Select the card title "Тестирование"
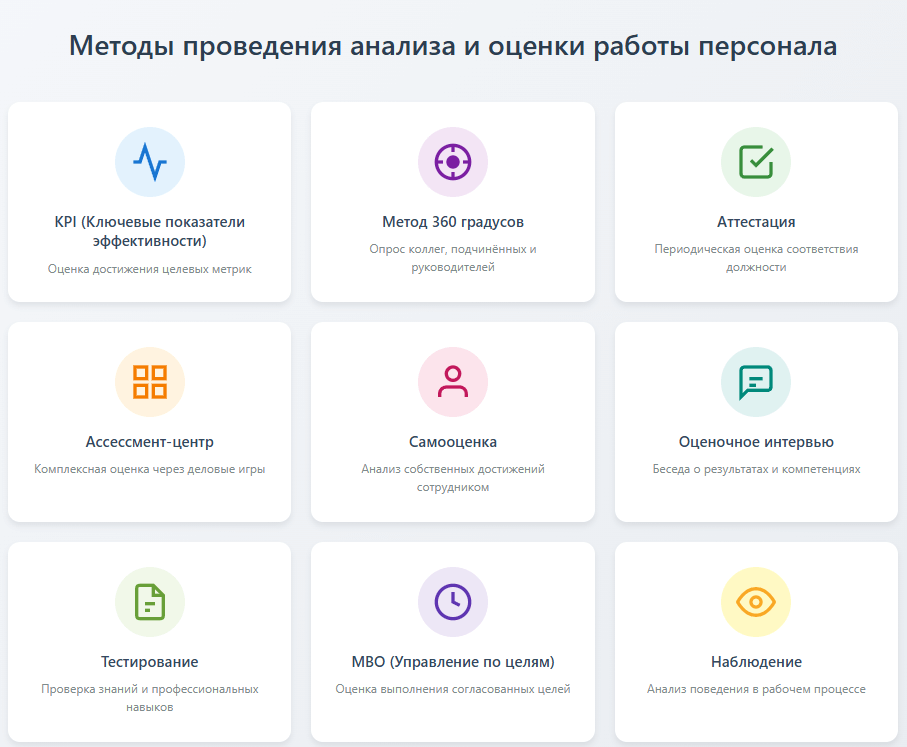907x747 pixels. coord(150,661)
